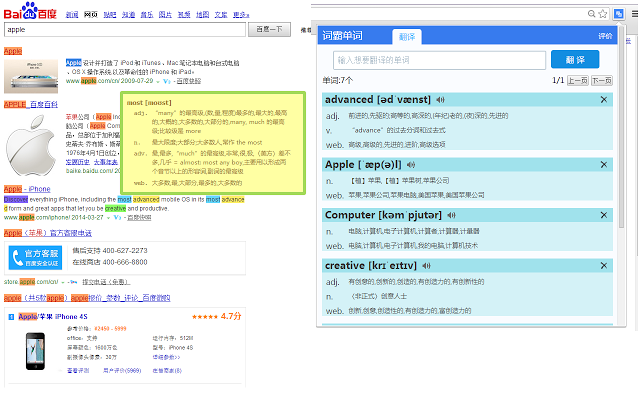The height and width of the screenshot is (400, 640).
Task: Play pronunciation audio for creative
Action: [426, 266]
